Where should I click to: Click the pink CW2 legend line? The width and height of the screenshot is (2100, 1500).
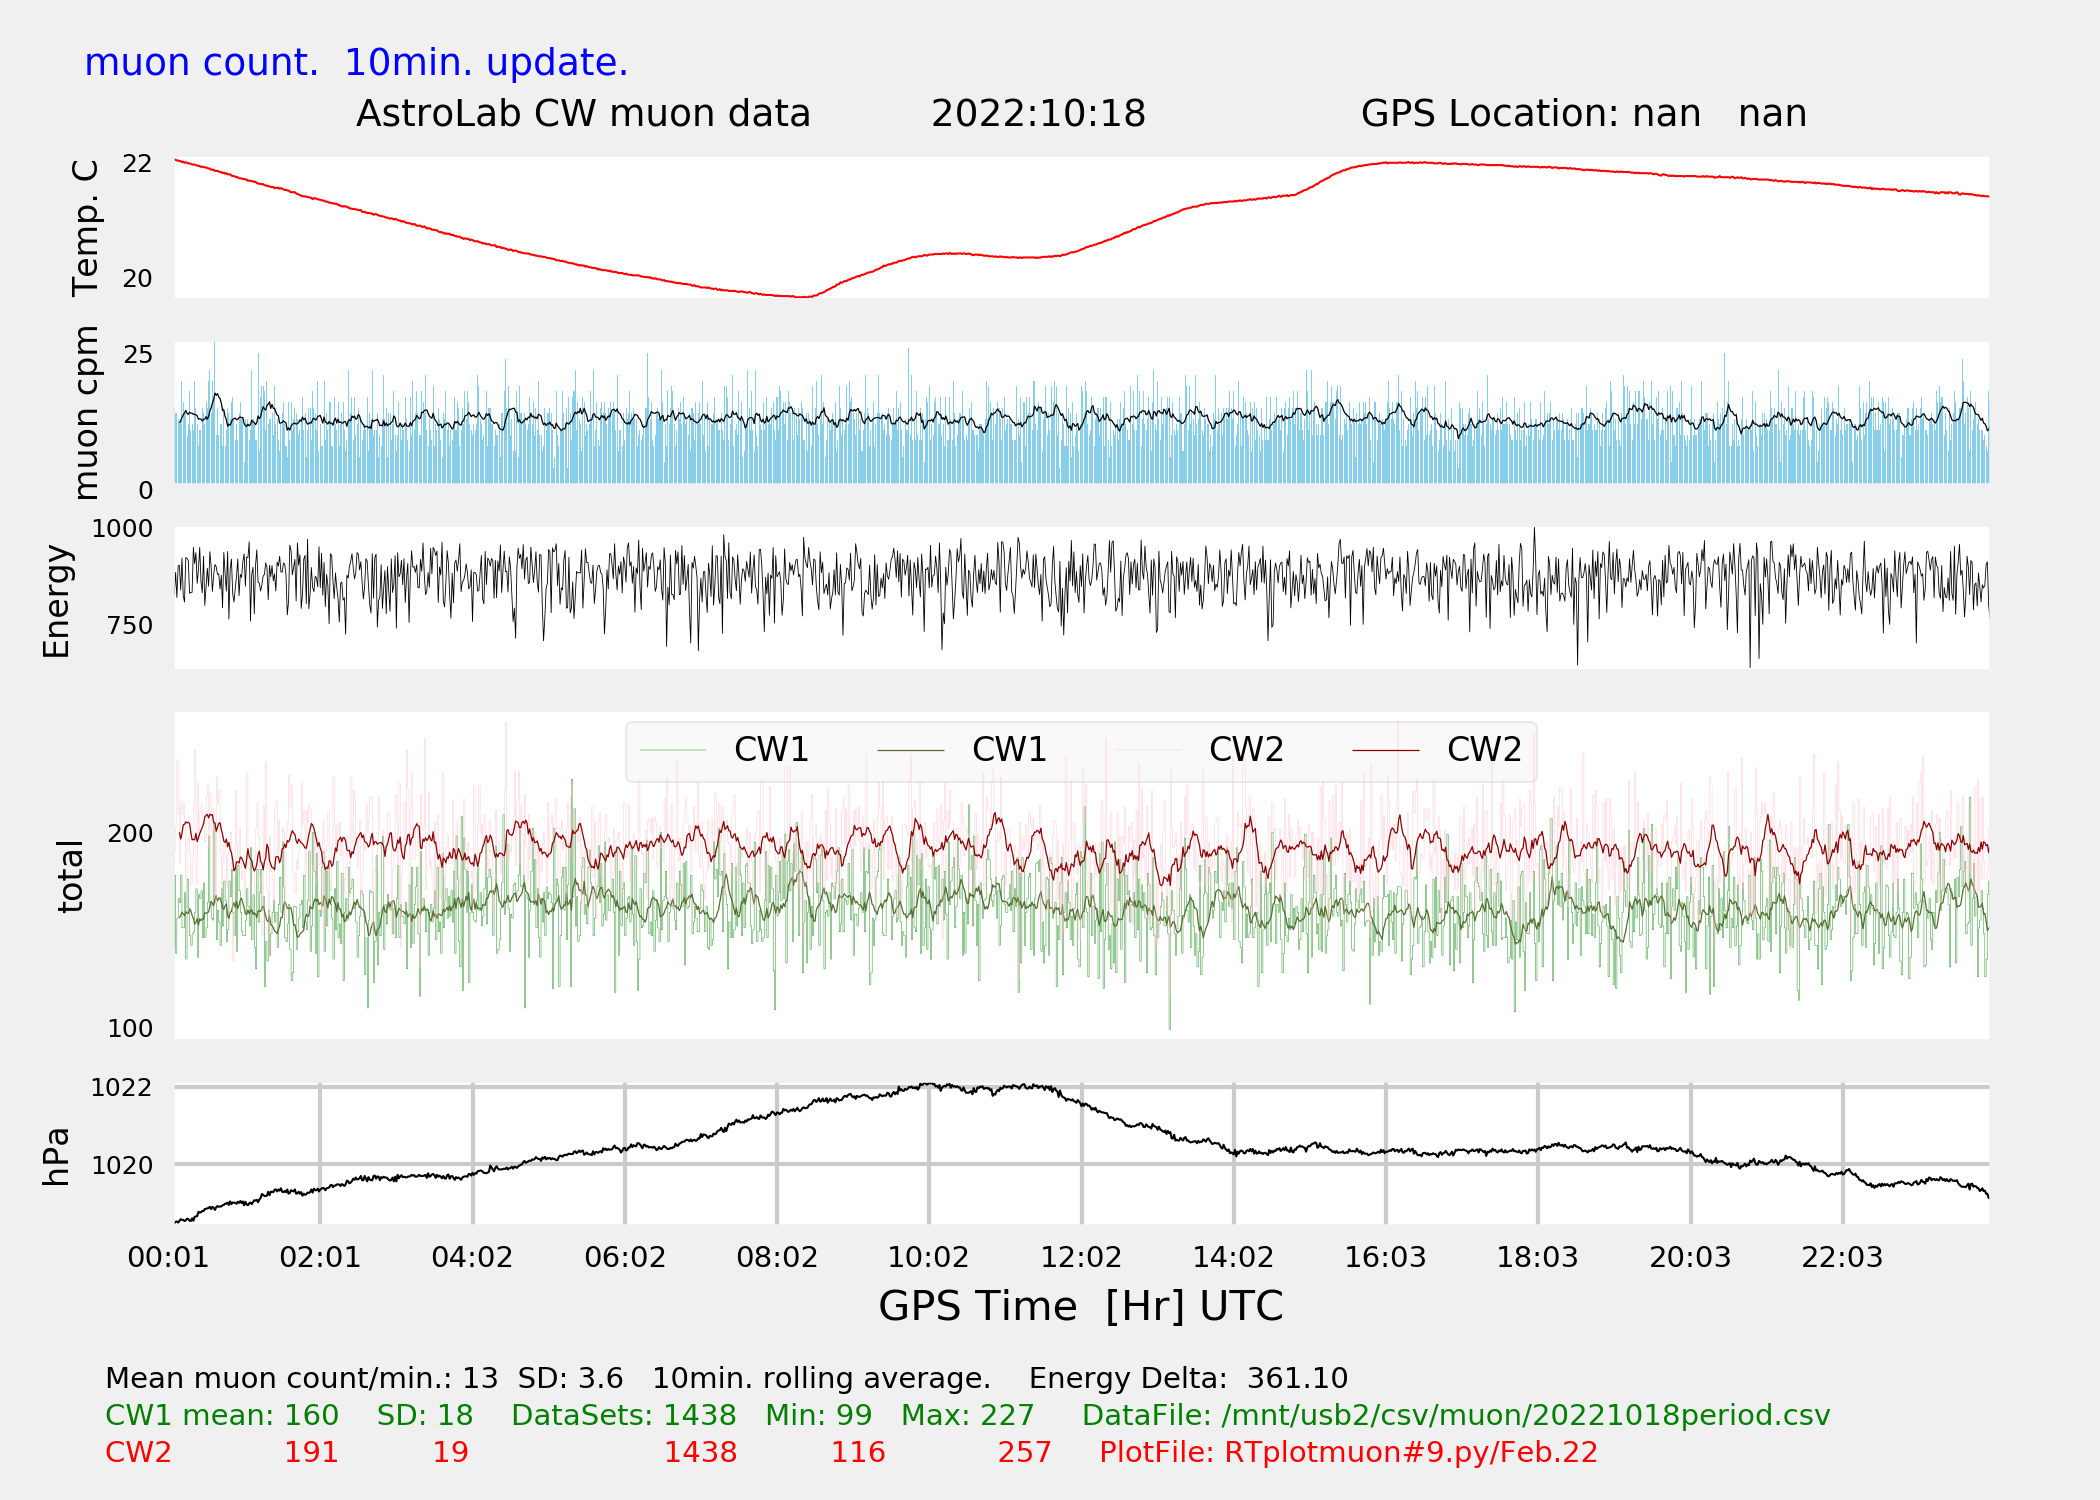pyautogui.click(x=1148, y=750)
